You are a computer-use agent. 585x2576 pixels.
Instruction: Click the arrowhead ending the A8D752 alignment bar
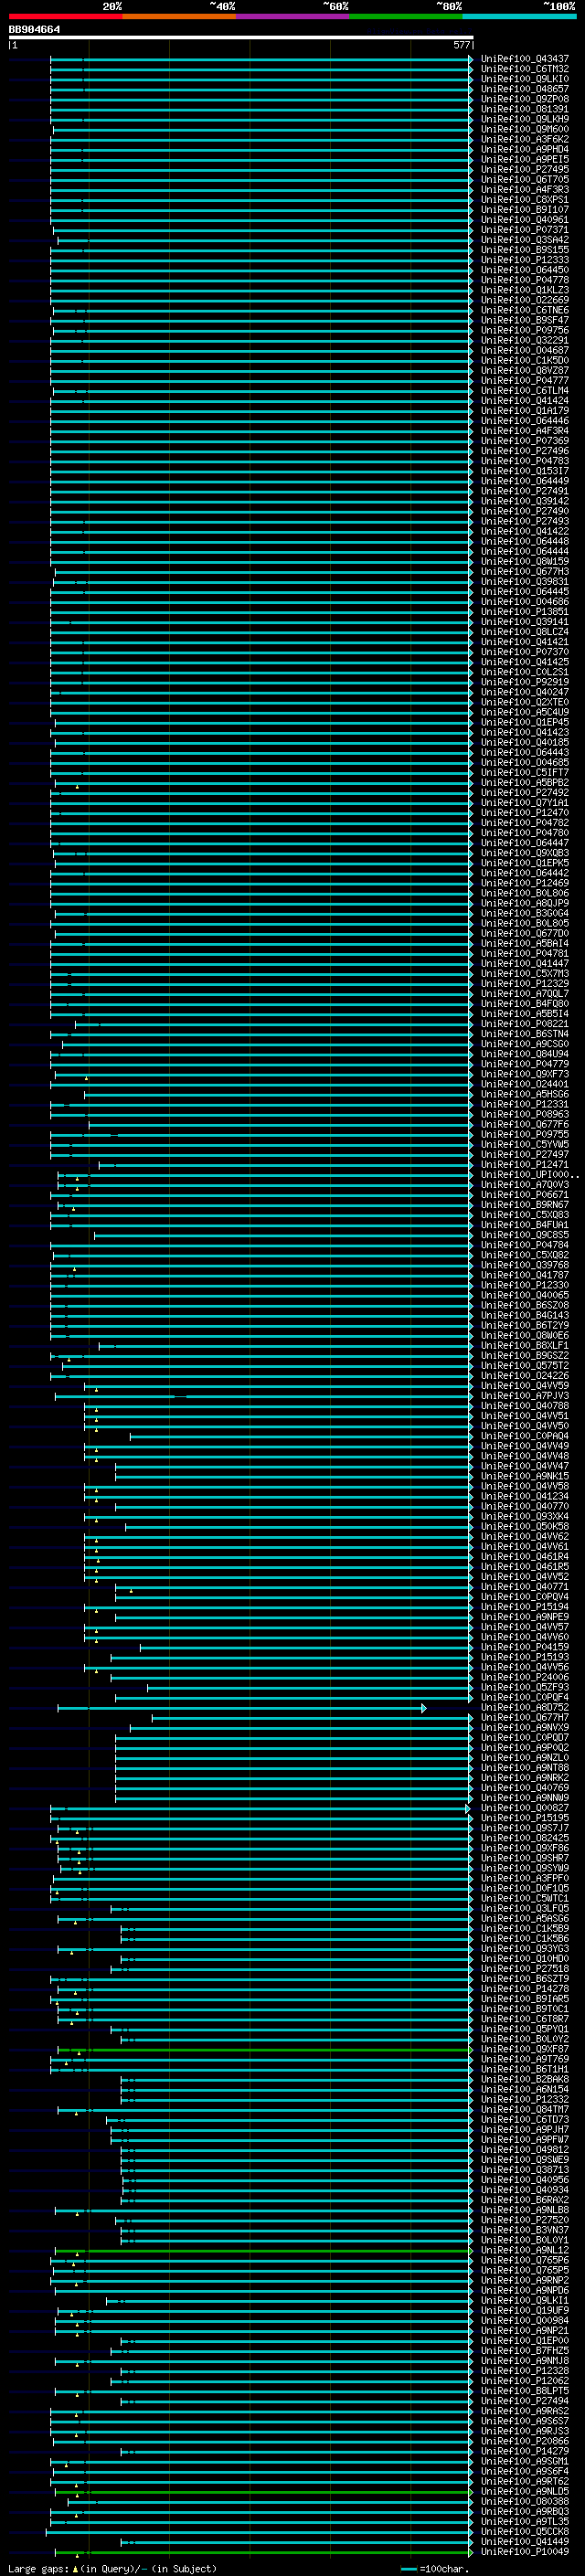pos(424,1708)
